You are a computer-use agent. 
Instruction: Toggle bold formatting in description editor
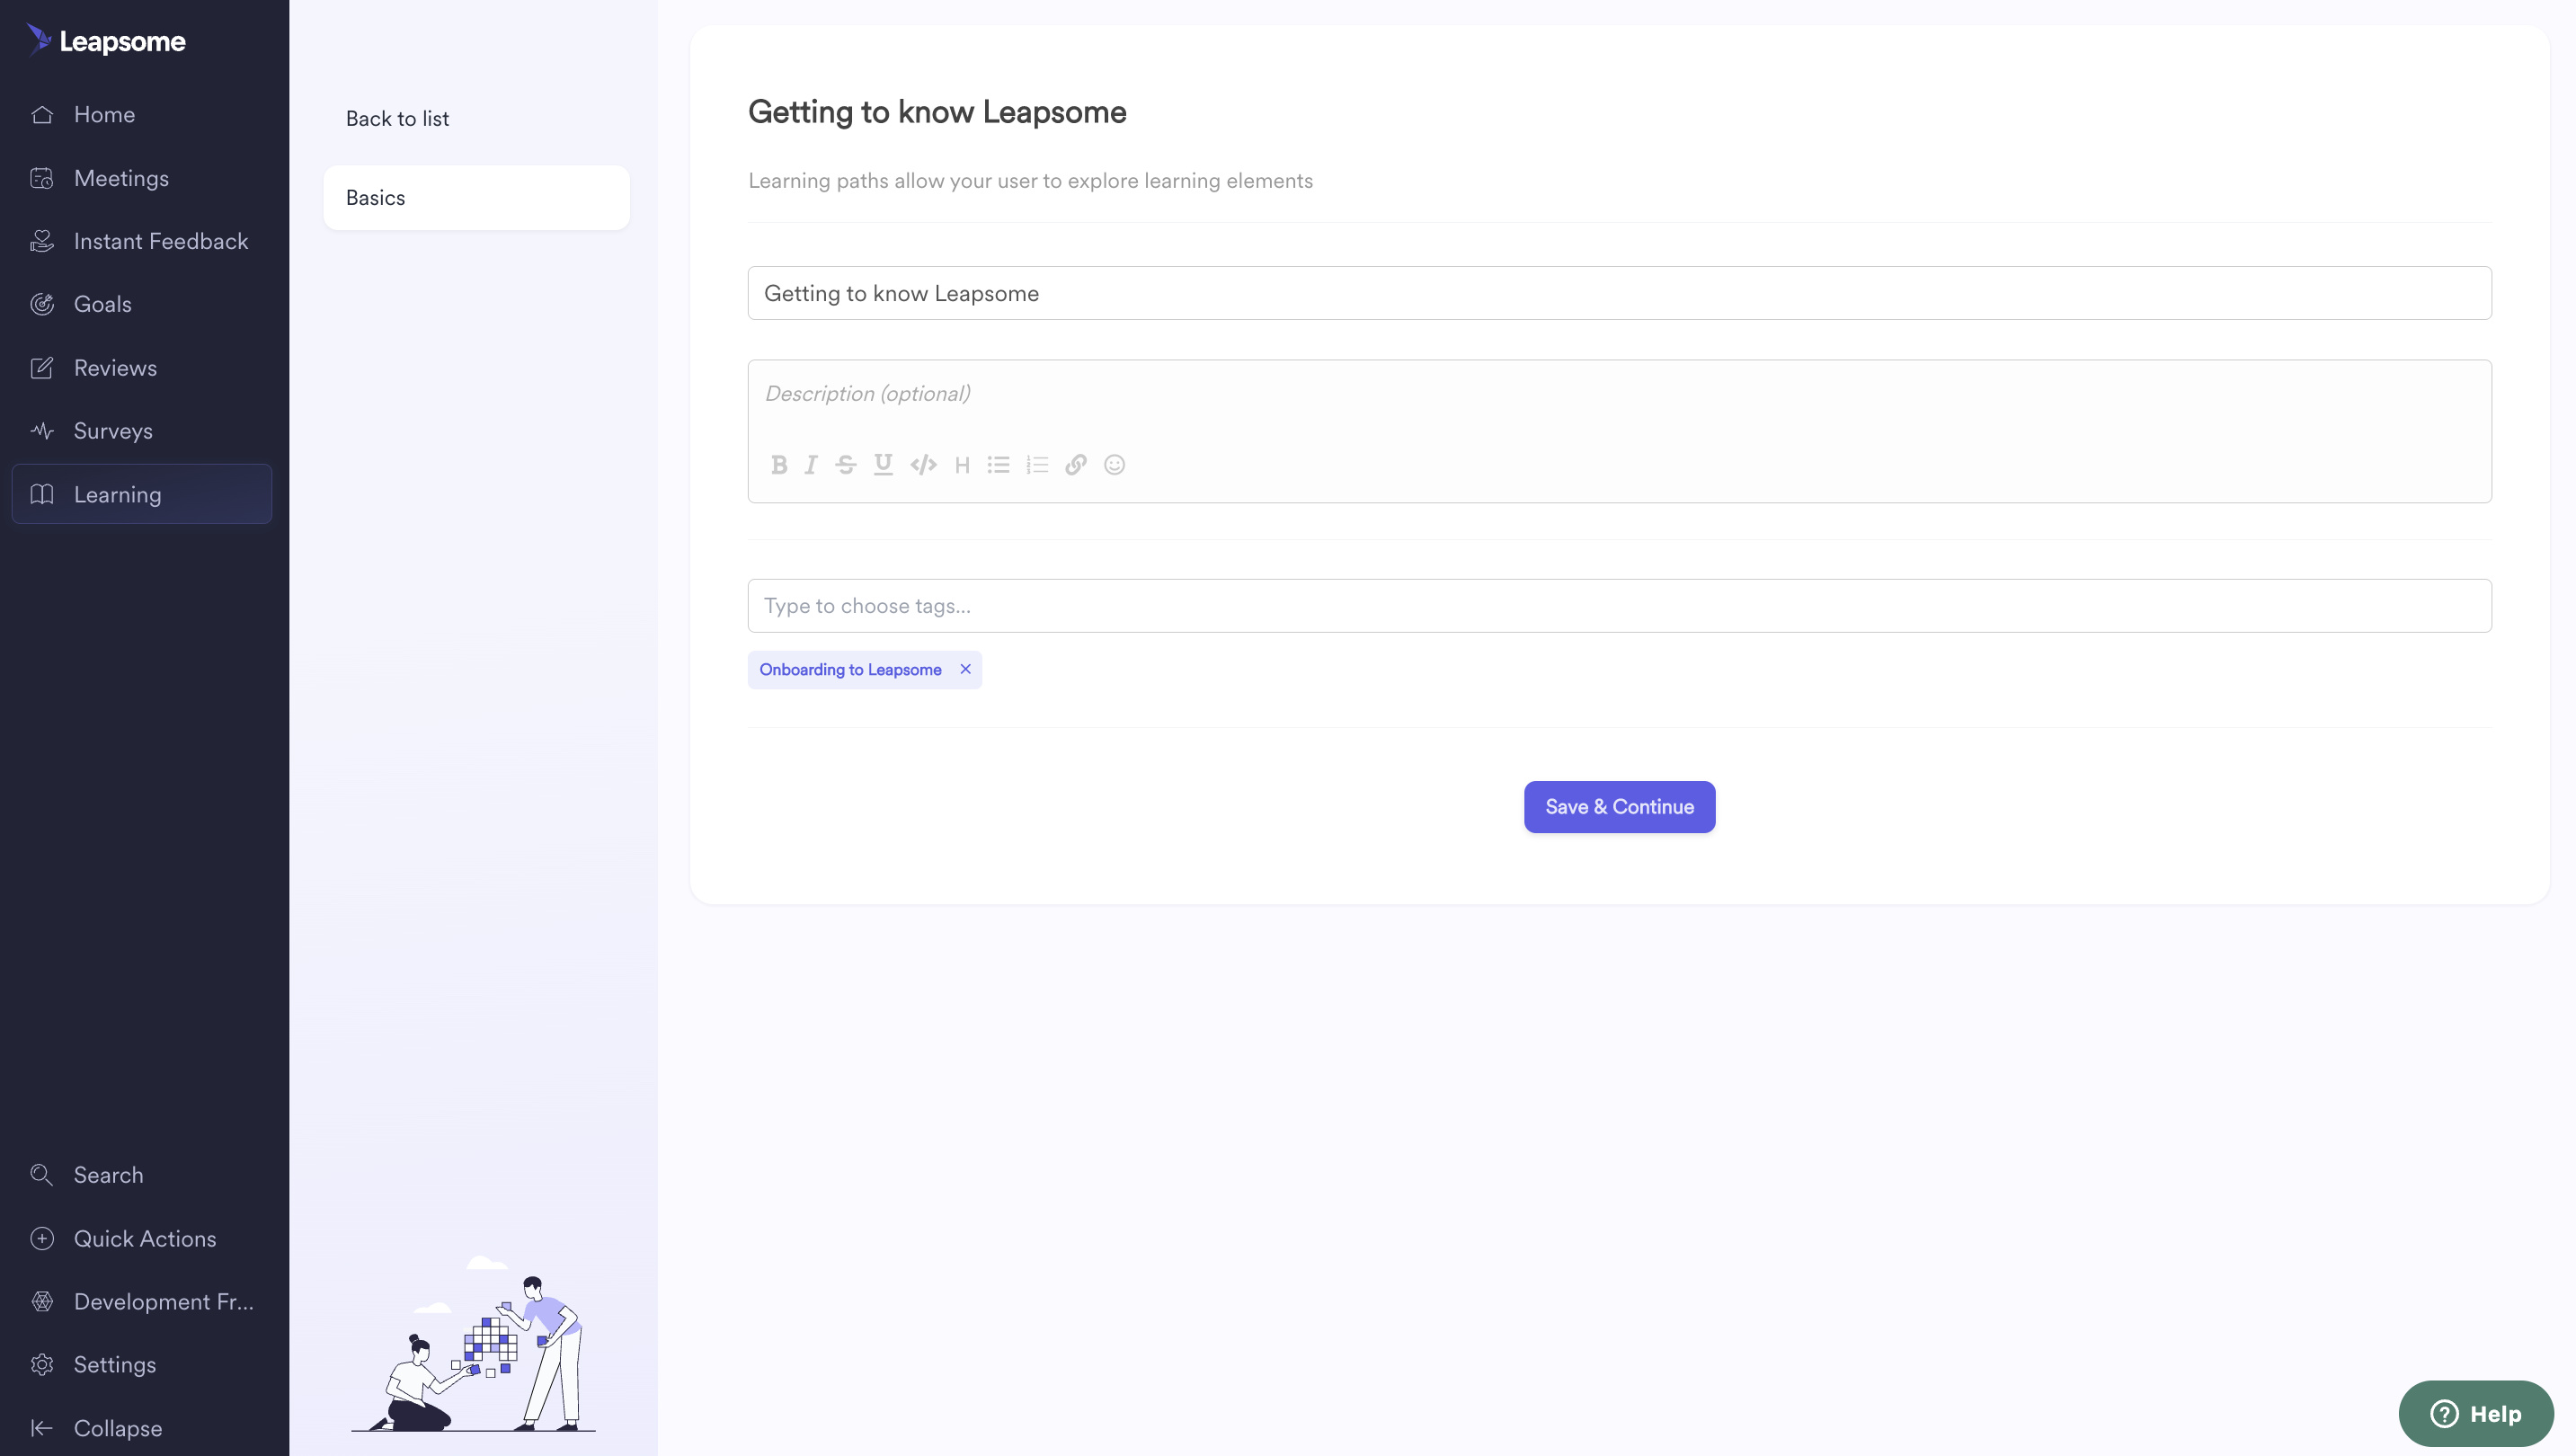coord(779,465)
